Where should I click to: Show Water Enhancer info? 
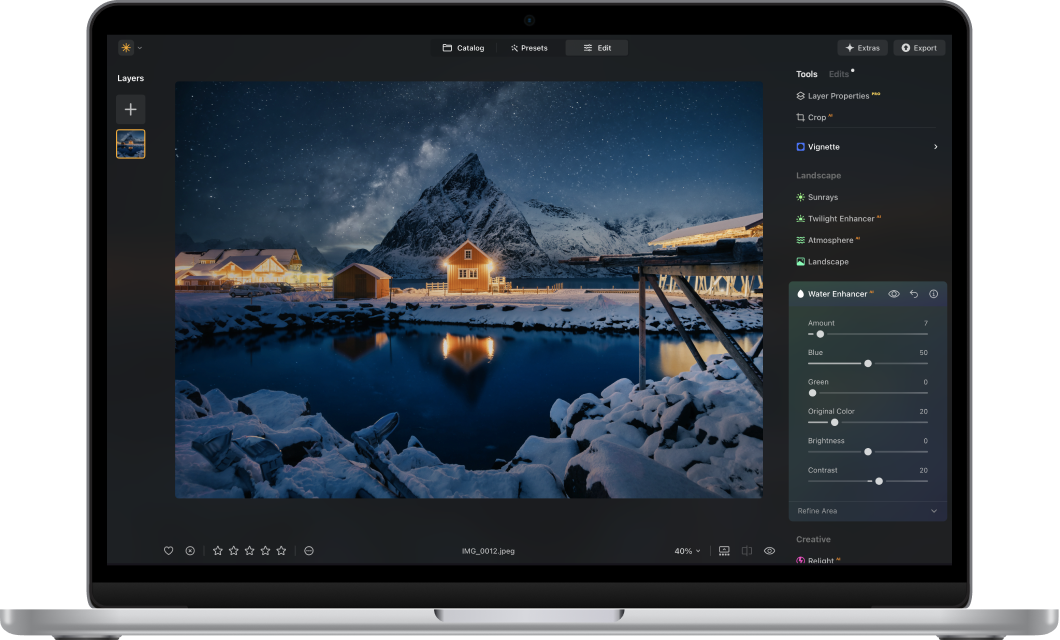[x=933, y=294]
